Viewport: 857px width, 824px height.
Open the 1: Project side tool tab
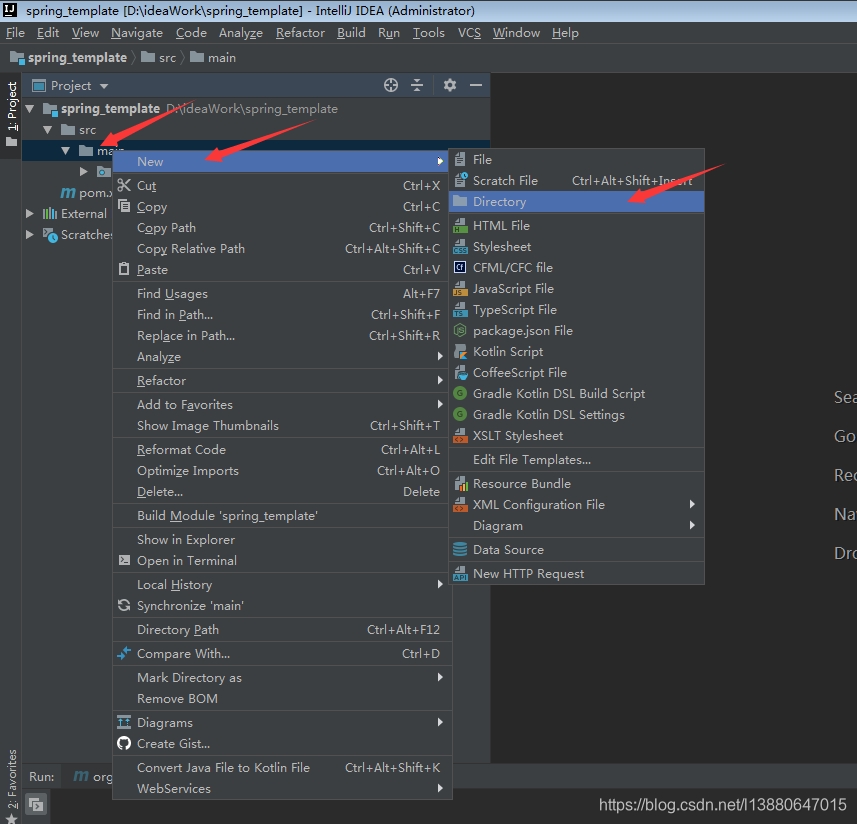click(x=11, y=115)
